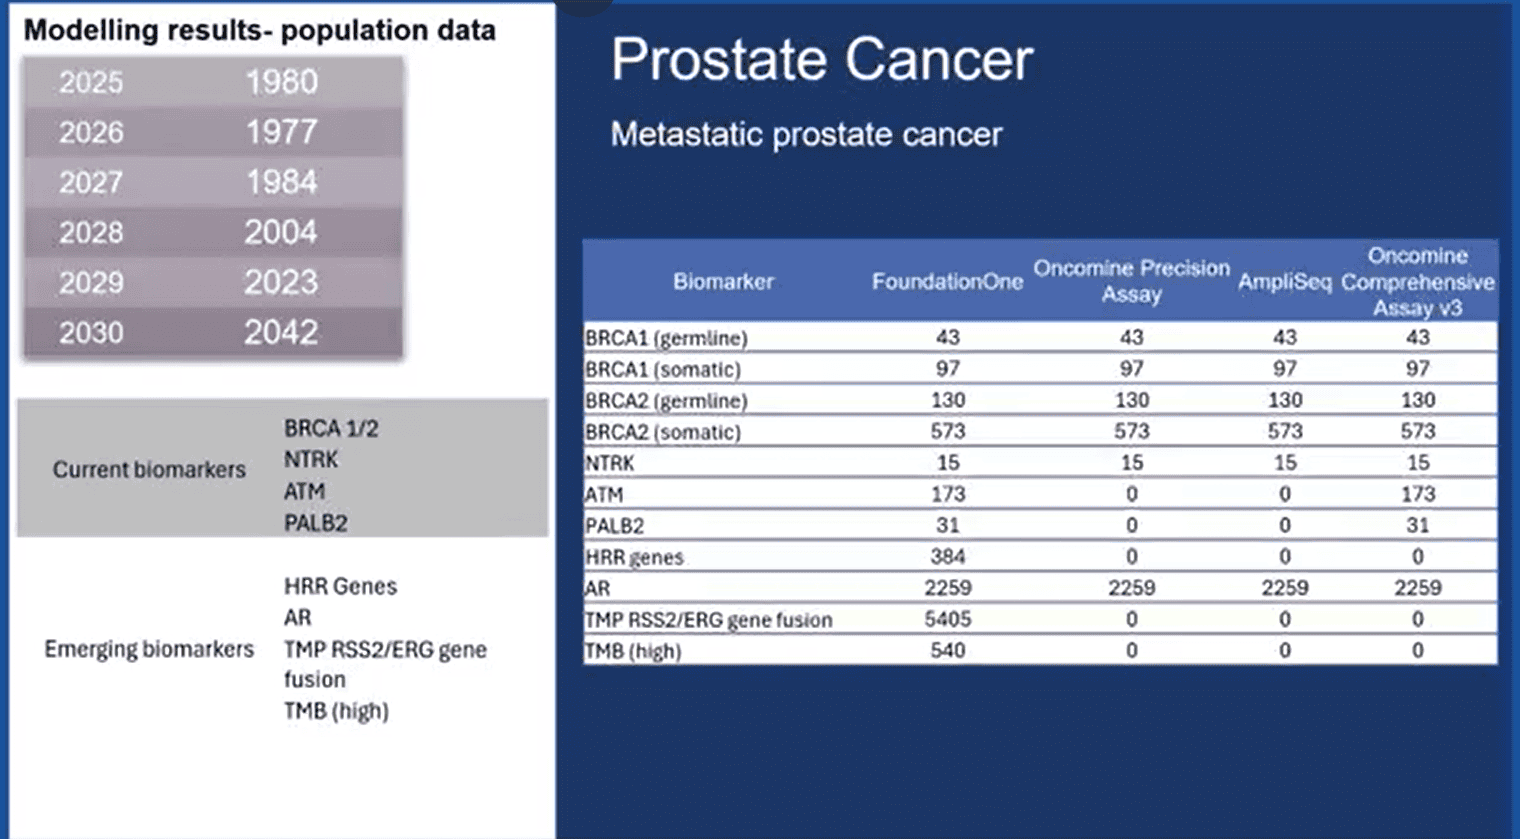1520x839 pixels.
Task: Select the BRCA2 (somatic) row label
Action: (x=663, y=432)
